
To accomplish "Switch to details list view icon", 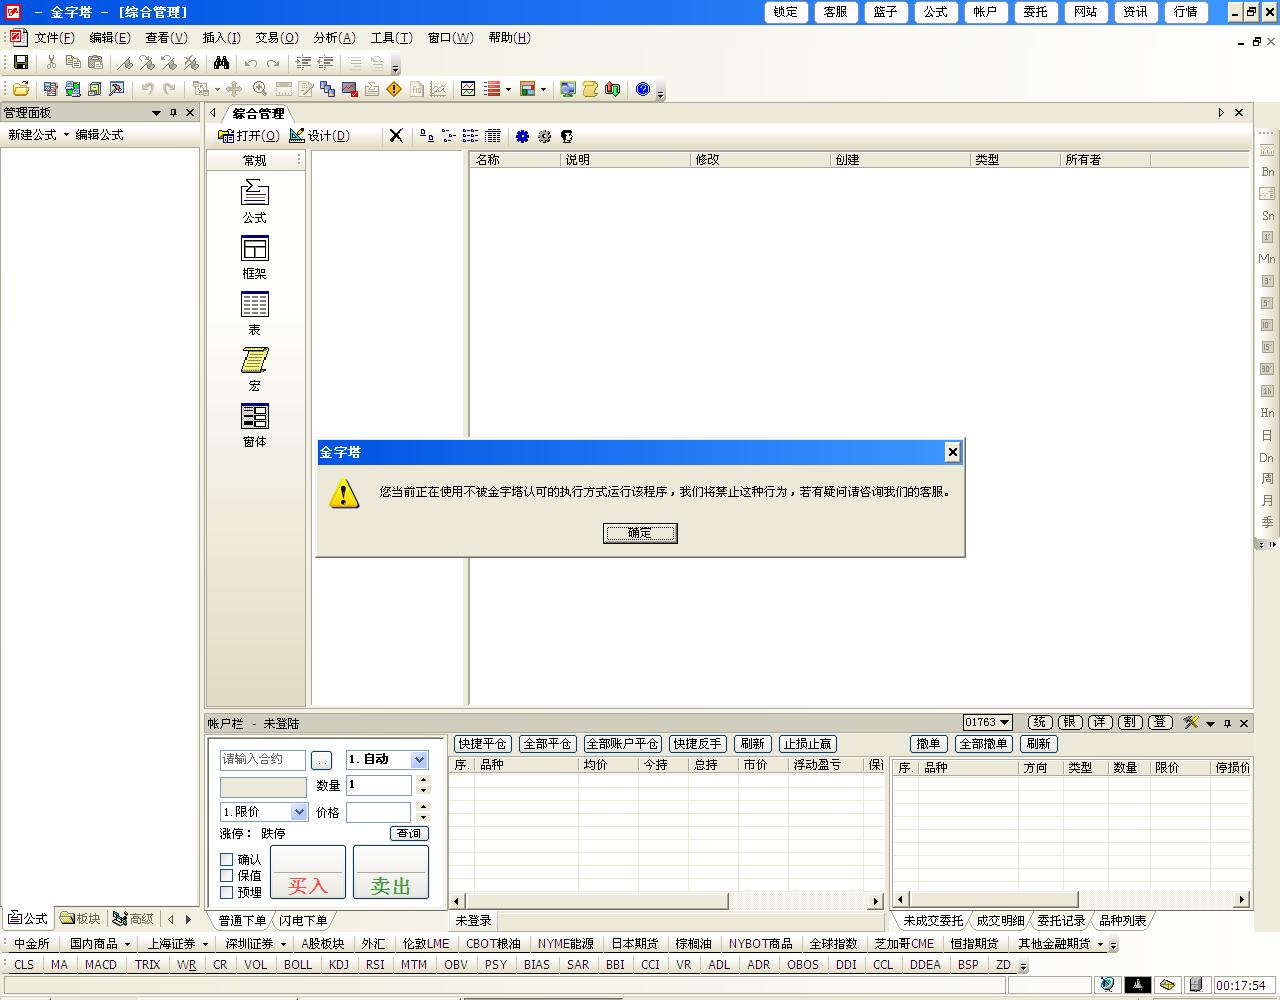I will tap(493, 136).
